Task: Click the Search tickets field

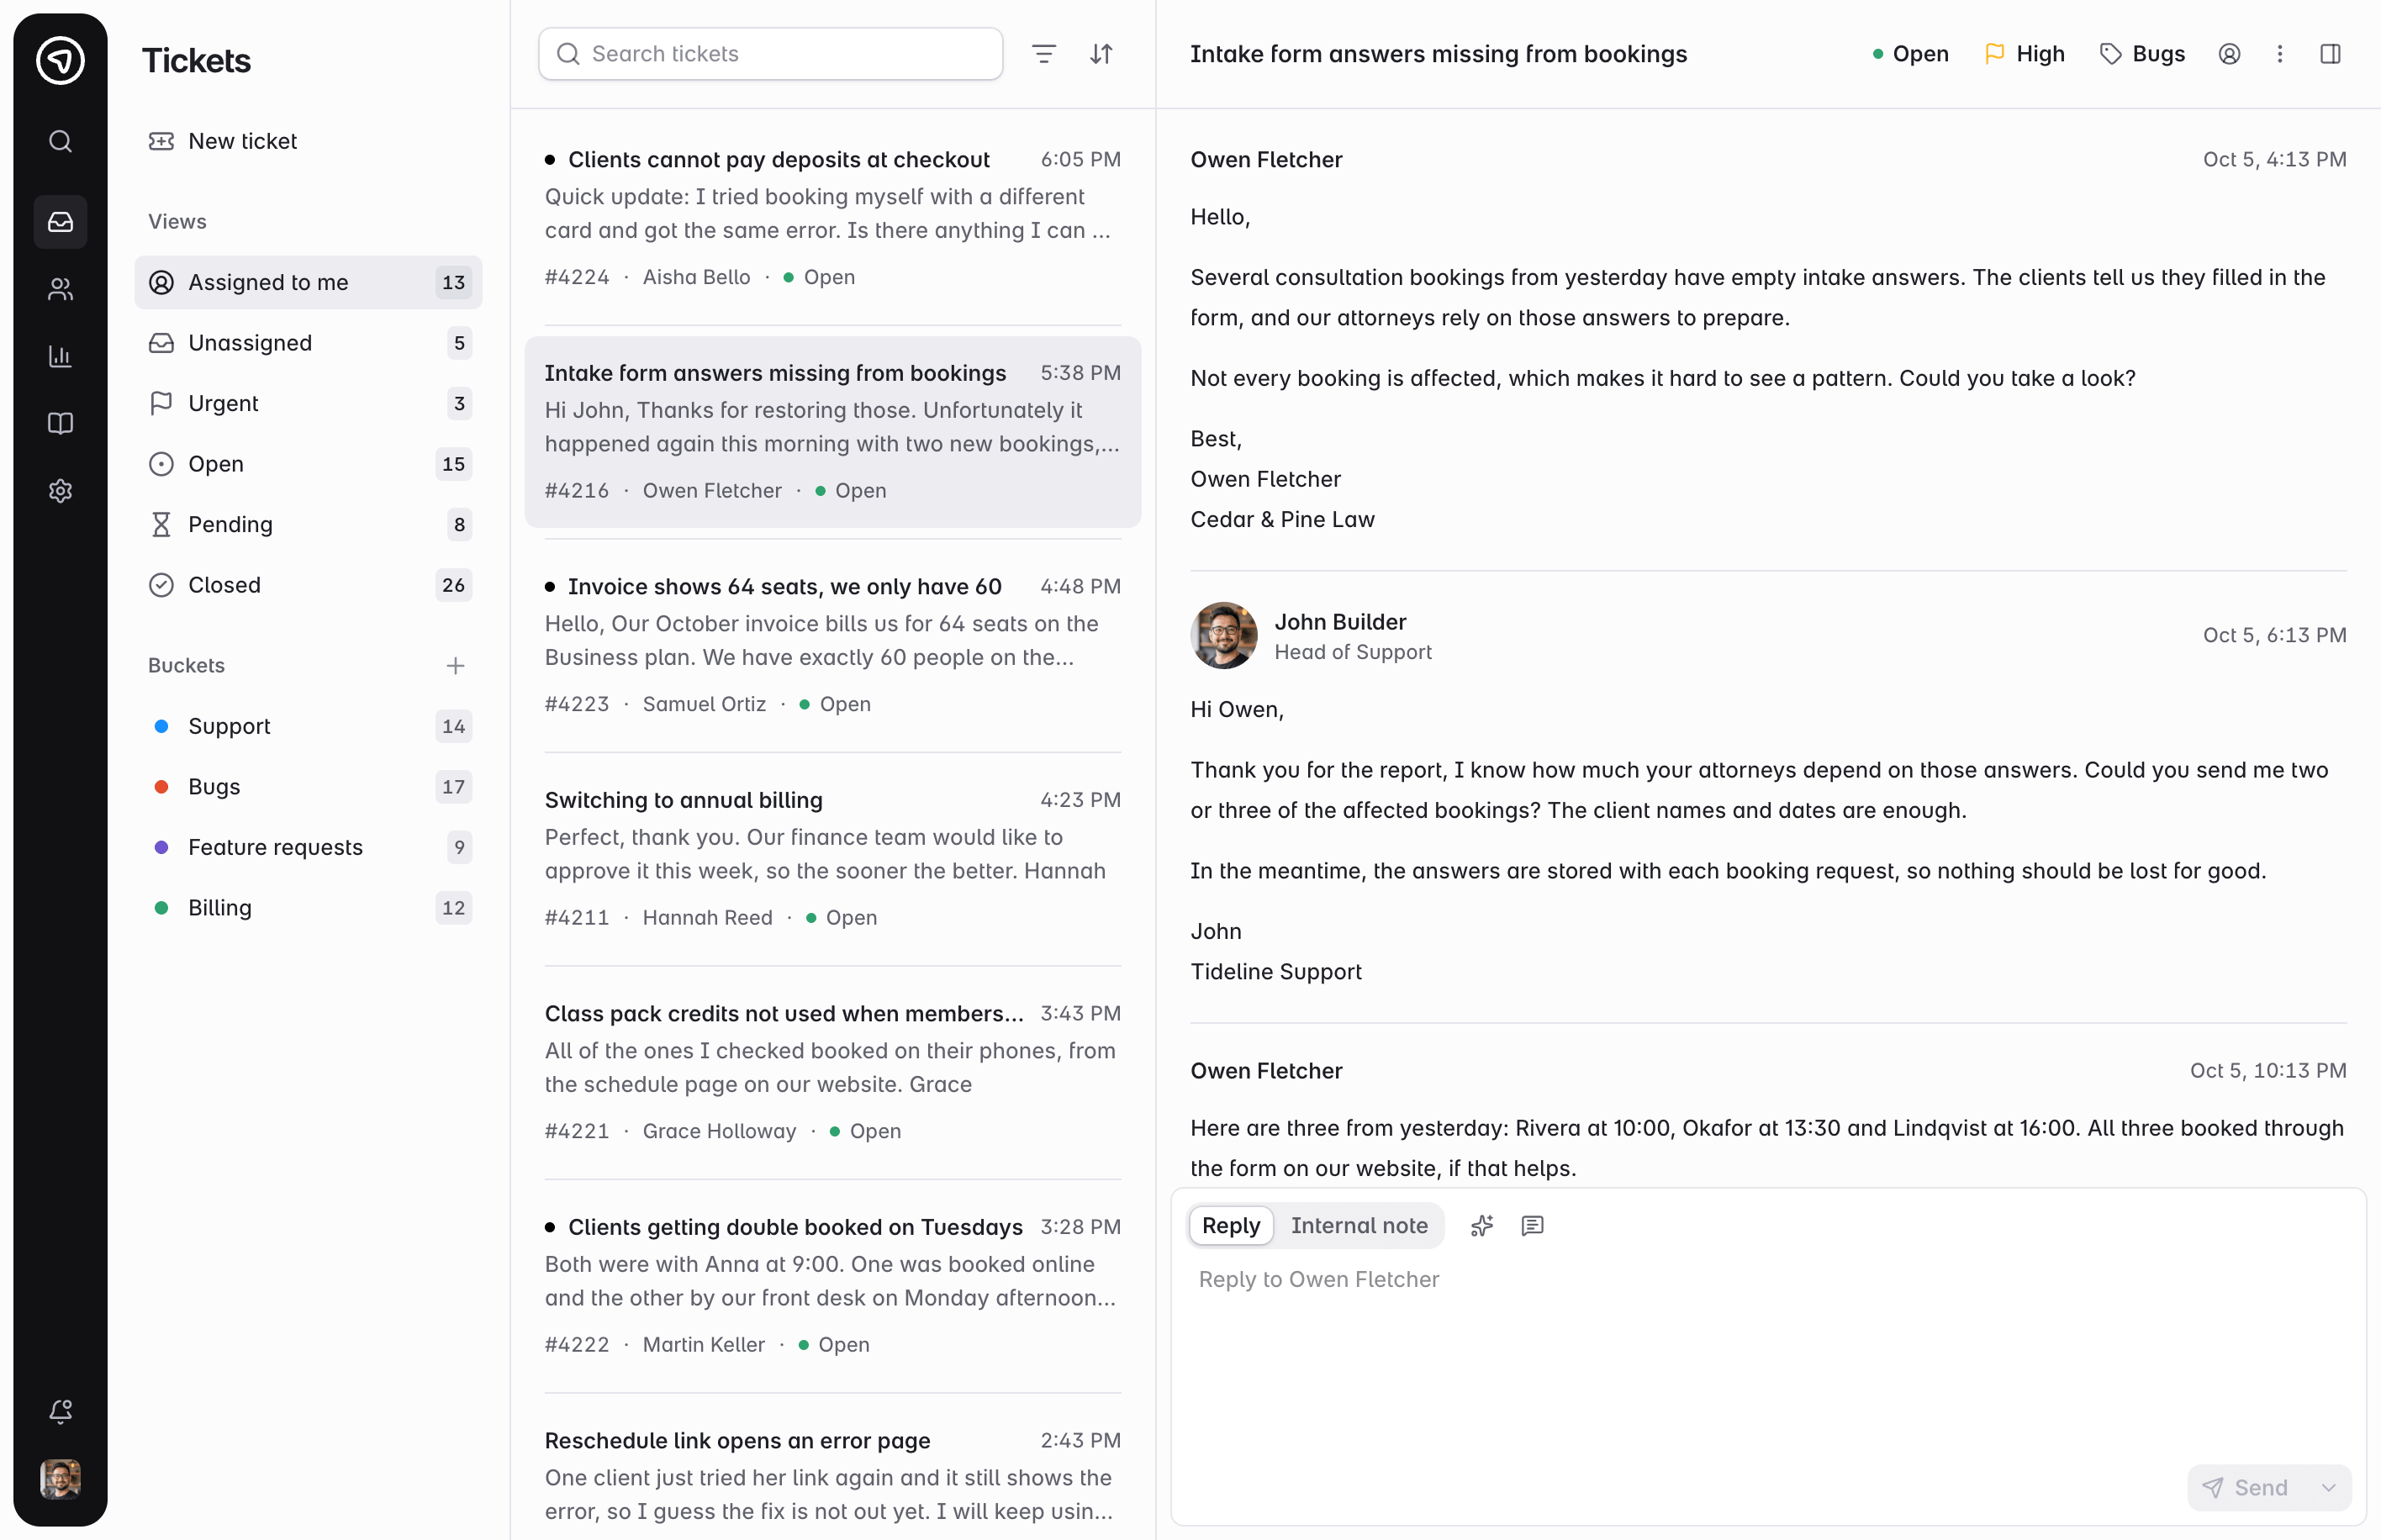Action: (770, 54)
